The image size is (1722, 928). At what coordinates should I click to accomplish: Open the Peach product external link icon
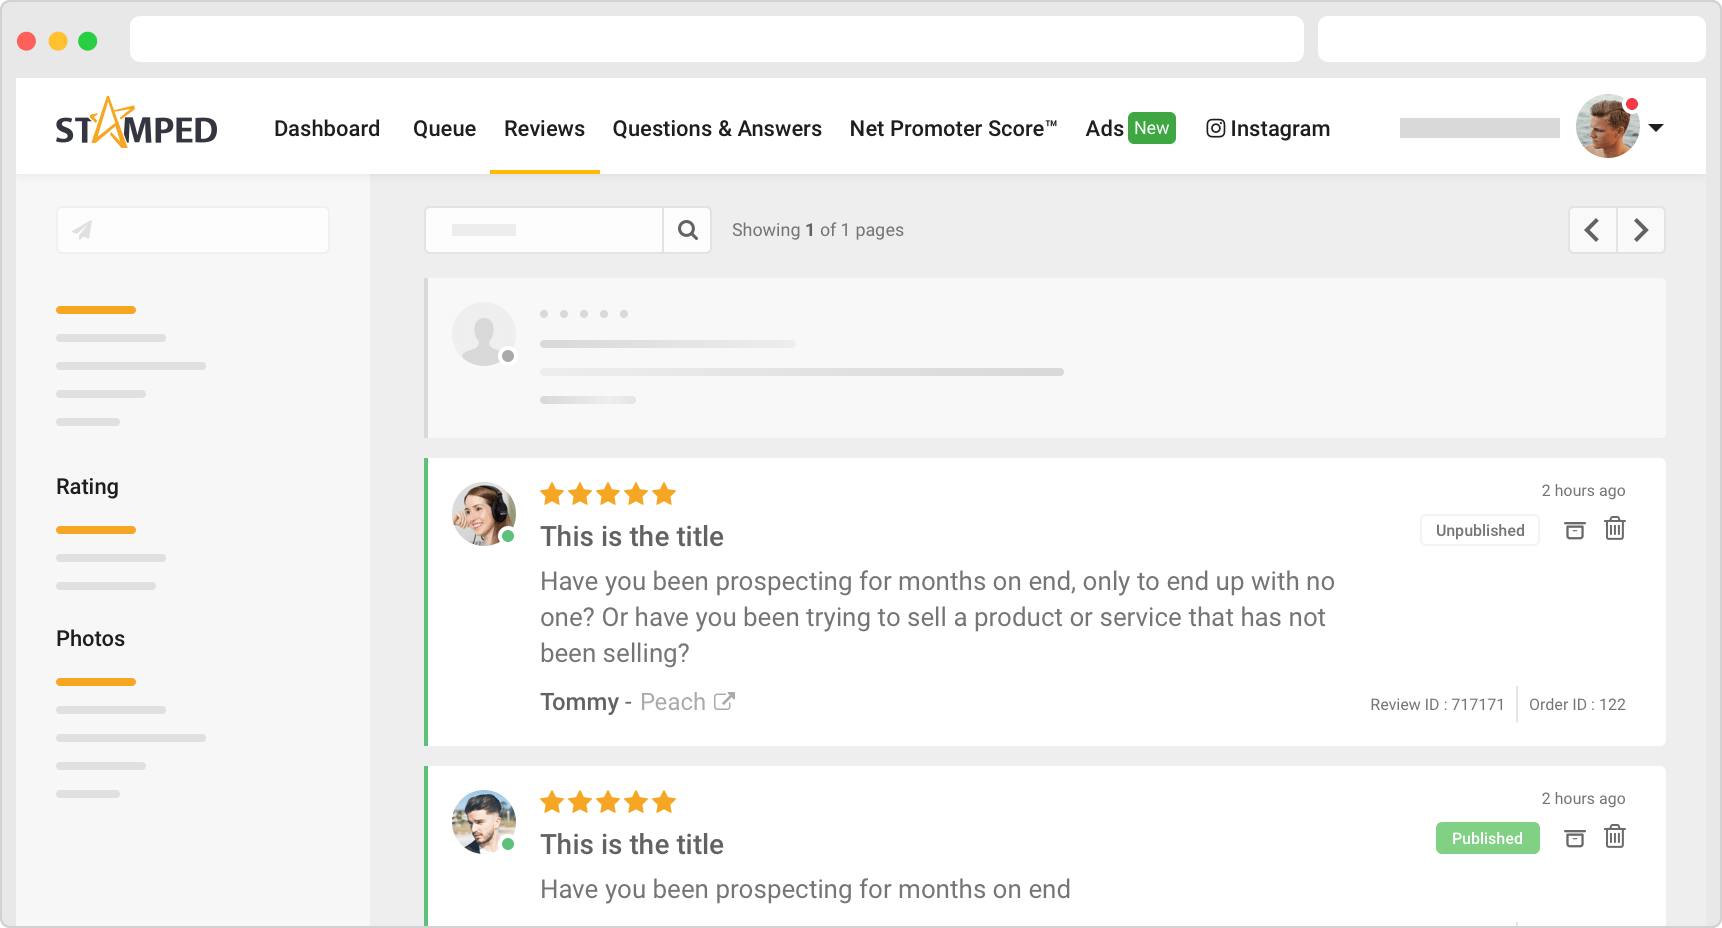[724, 701]
